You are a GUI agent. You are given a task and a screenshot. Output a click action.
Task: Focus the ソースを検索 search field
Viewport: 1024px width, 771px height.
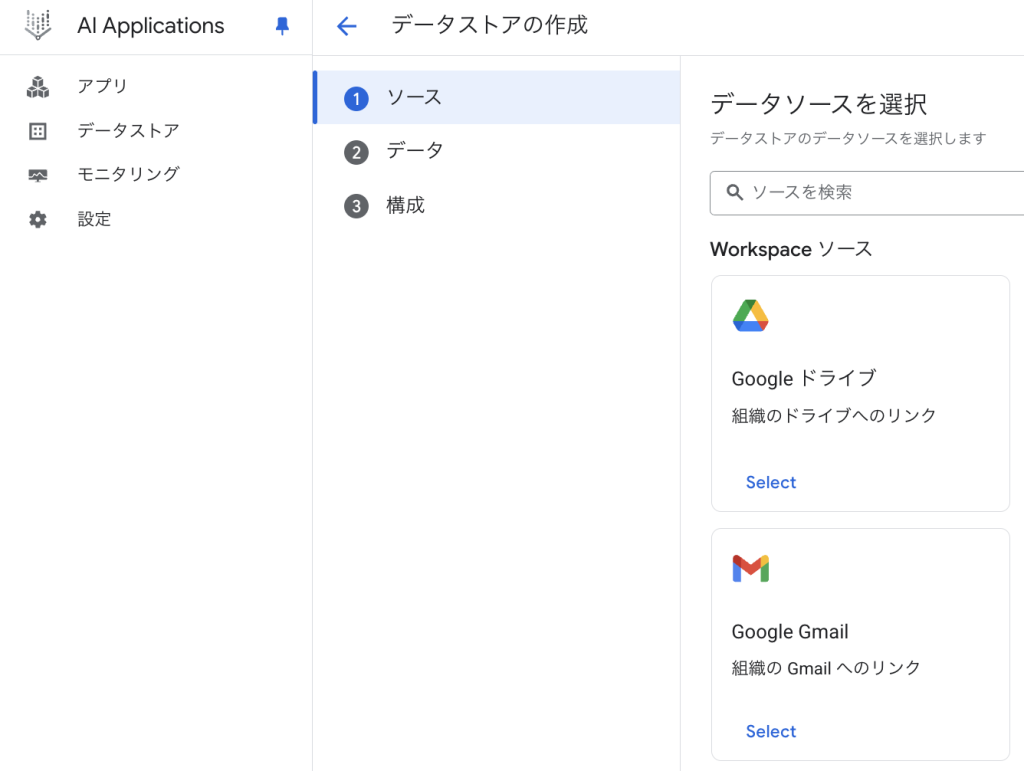tap(880, 192)
